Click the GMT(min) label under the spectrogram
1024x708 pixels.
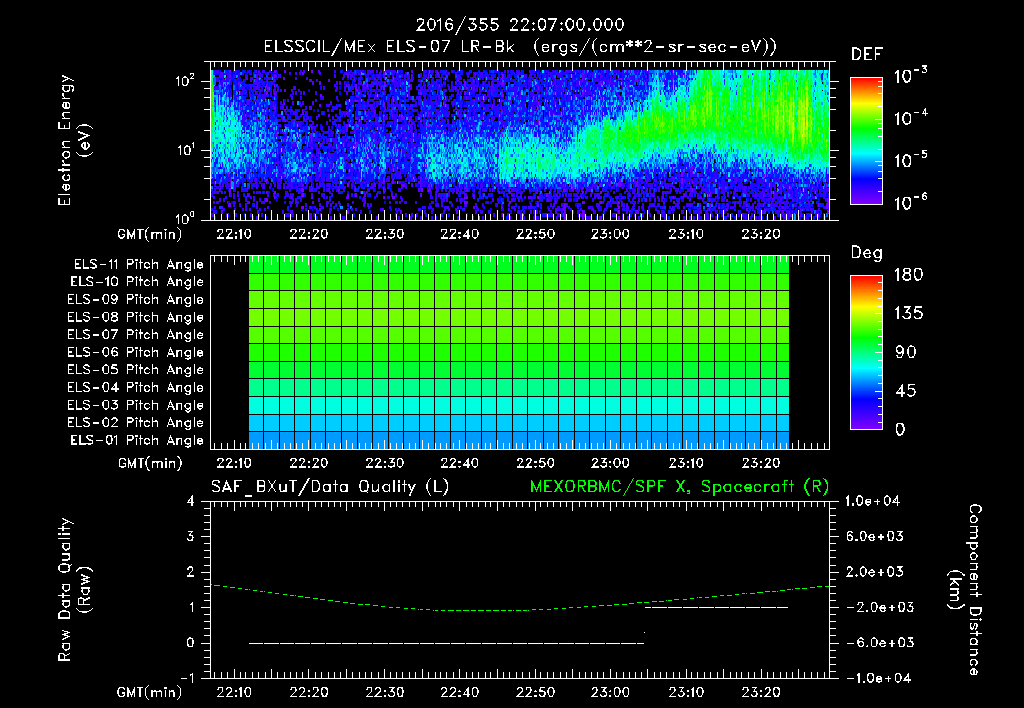150,234
